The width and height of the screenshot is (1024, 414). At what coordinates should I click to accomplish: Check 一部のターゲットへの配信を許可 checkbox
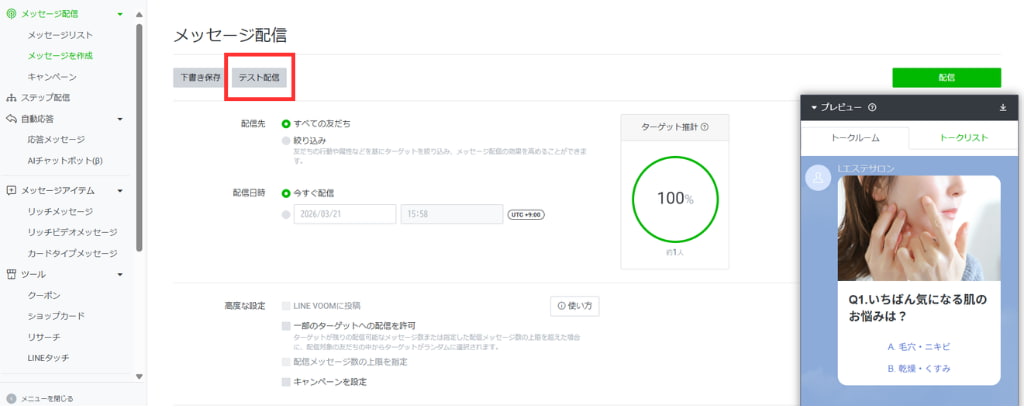(x=286, y=325)
